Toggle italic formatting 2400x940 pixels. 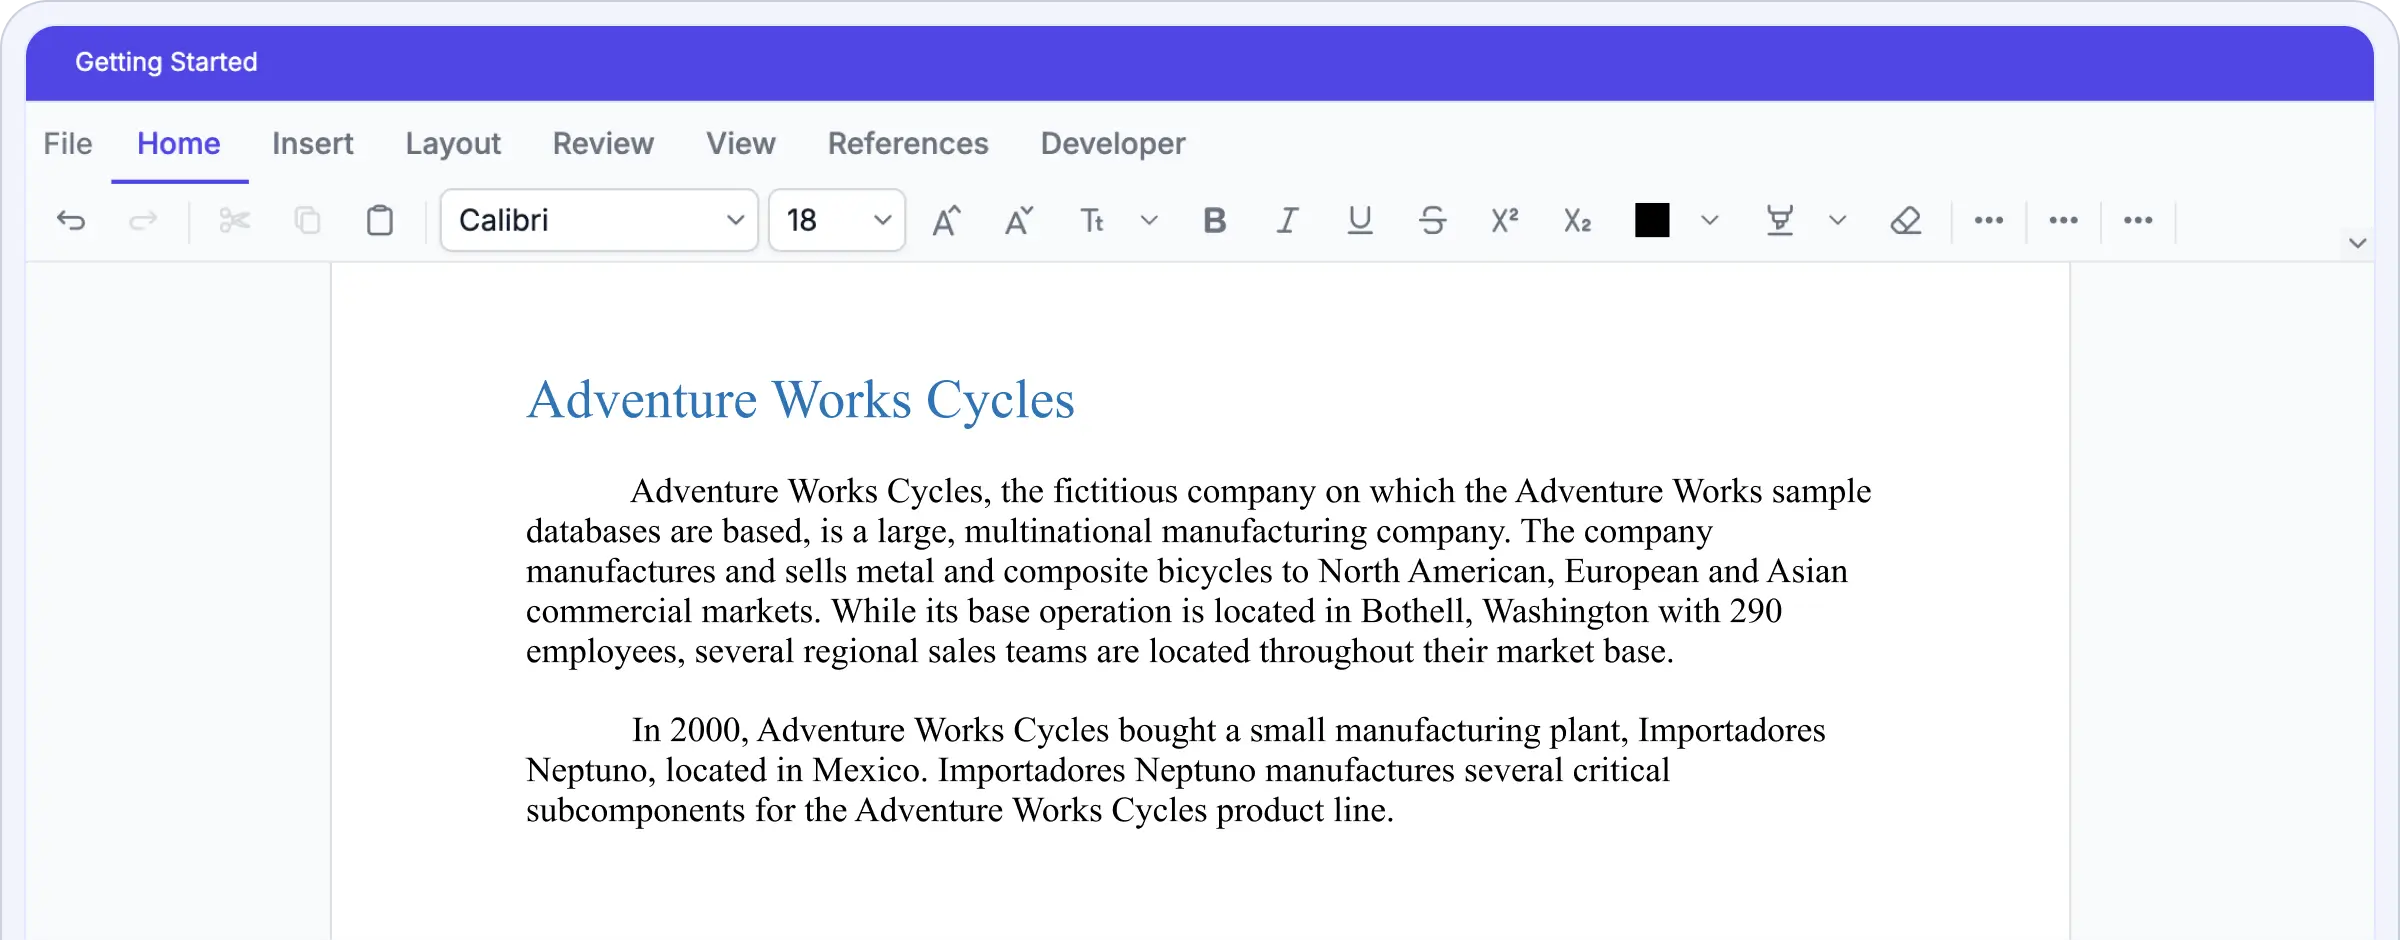(1287, 220)
